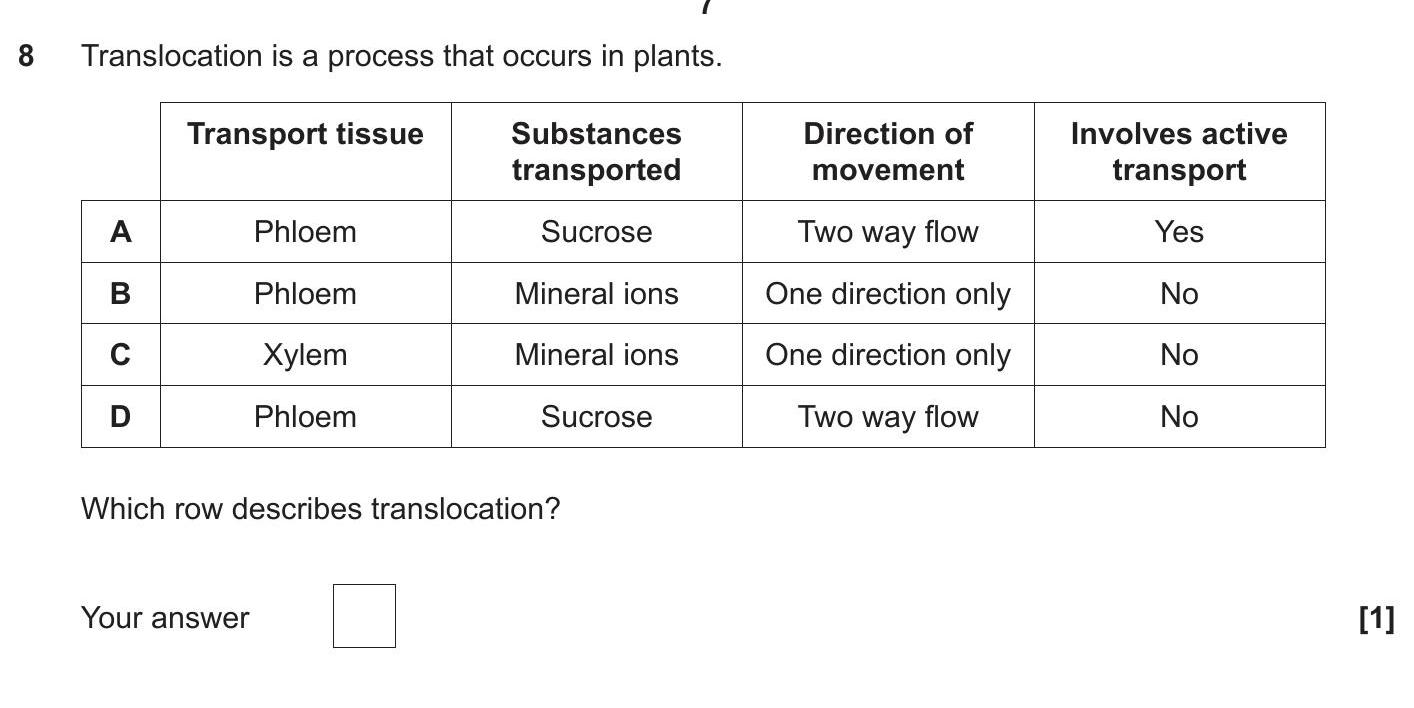Click the "No" cell in row D
This screenshot has height=708, width=1414.
pyautogui.click(x=1179, y=417)
